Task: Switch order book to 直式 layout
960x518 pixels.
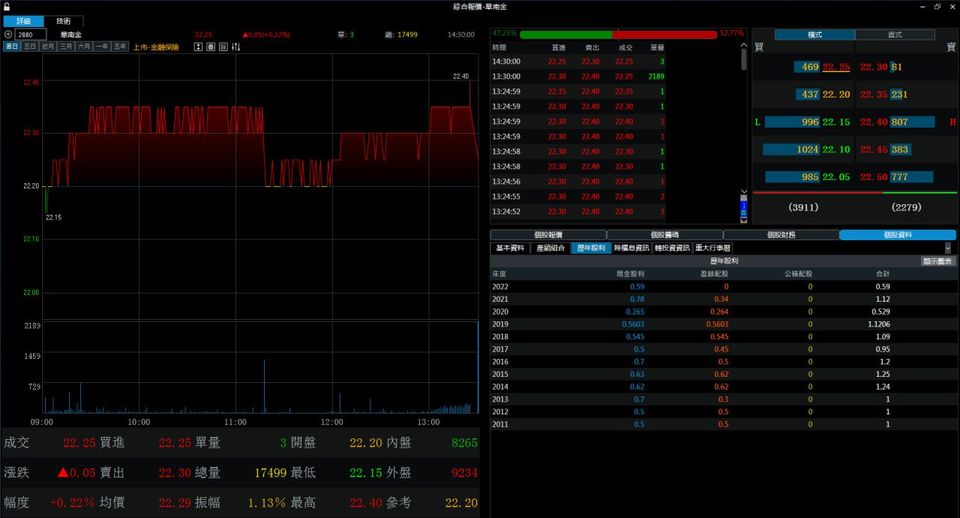Action: (895, 34)
